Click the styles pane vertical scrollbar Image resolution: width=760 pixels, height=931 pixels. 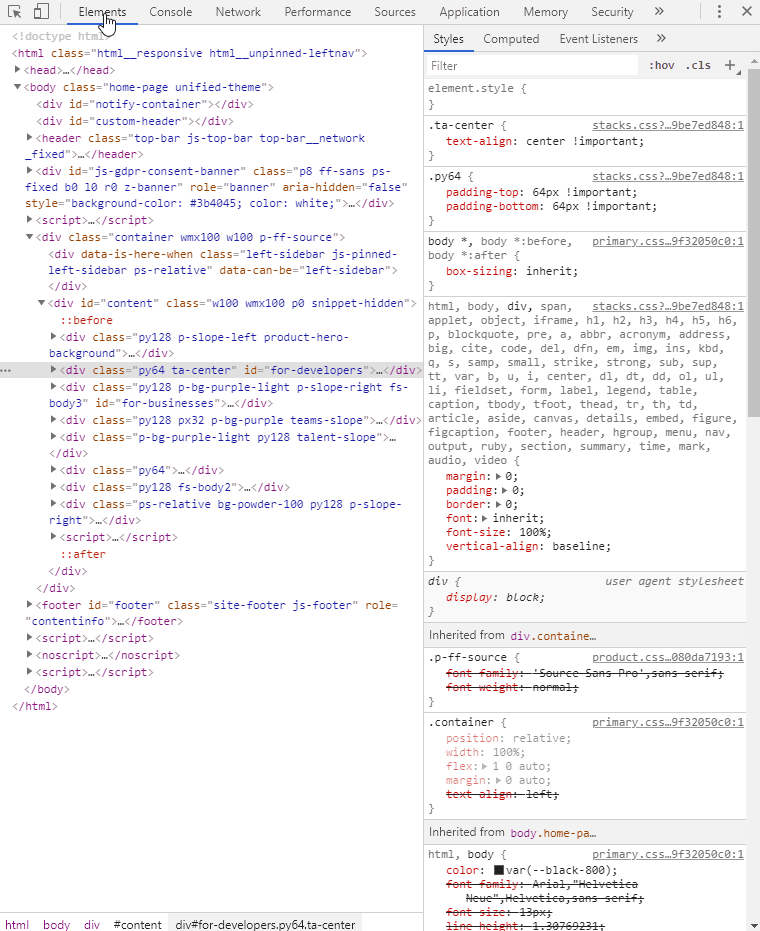tap(753, 243)
